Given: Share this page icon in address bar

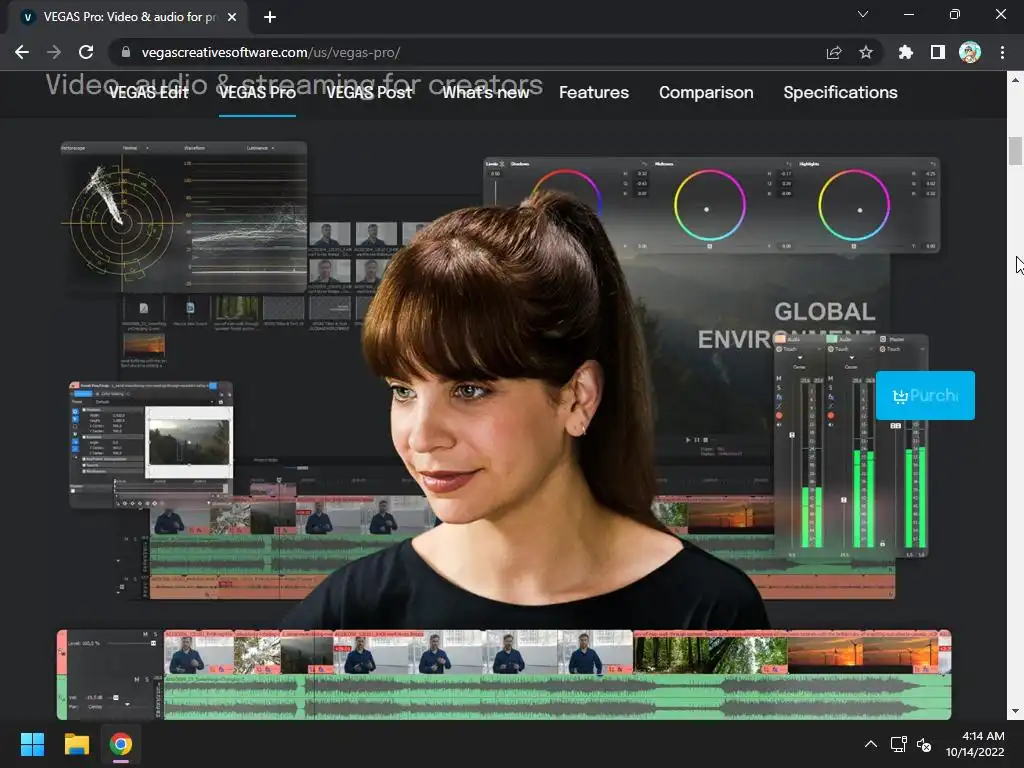Looking at the screenshot, I should point(834,52).
